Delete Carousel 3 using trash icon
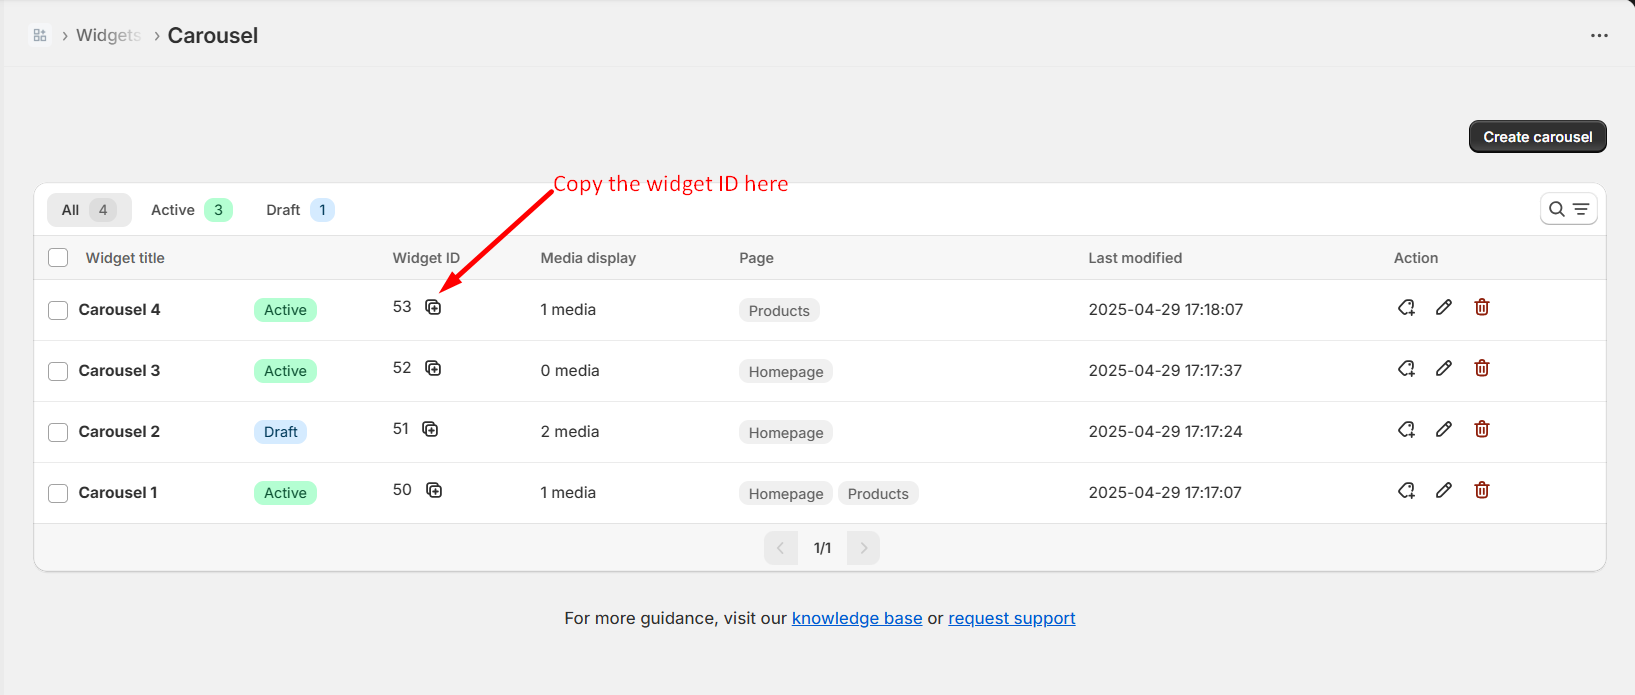This screenshot has width=1635, height=695. [1481, 368]
